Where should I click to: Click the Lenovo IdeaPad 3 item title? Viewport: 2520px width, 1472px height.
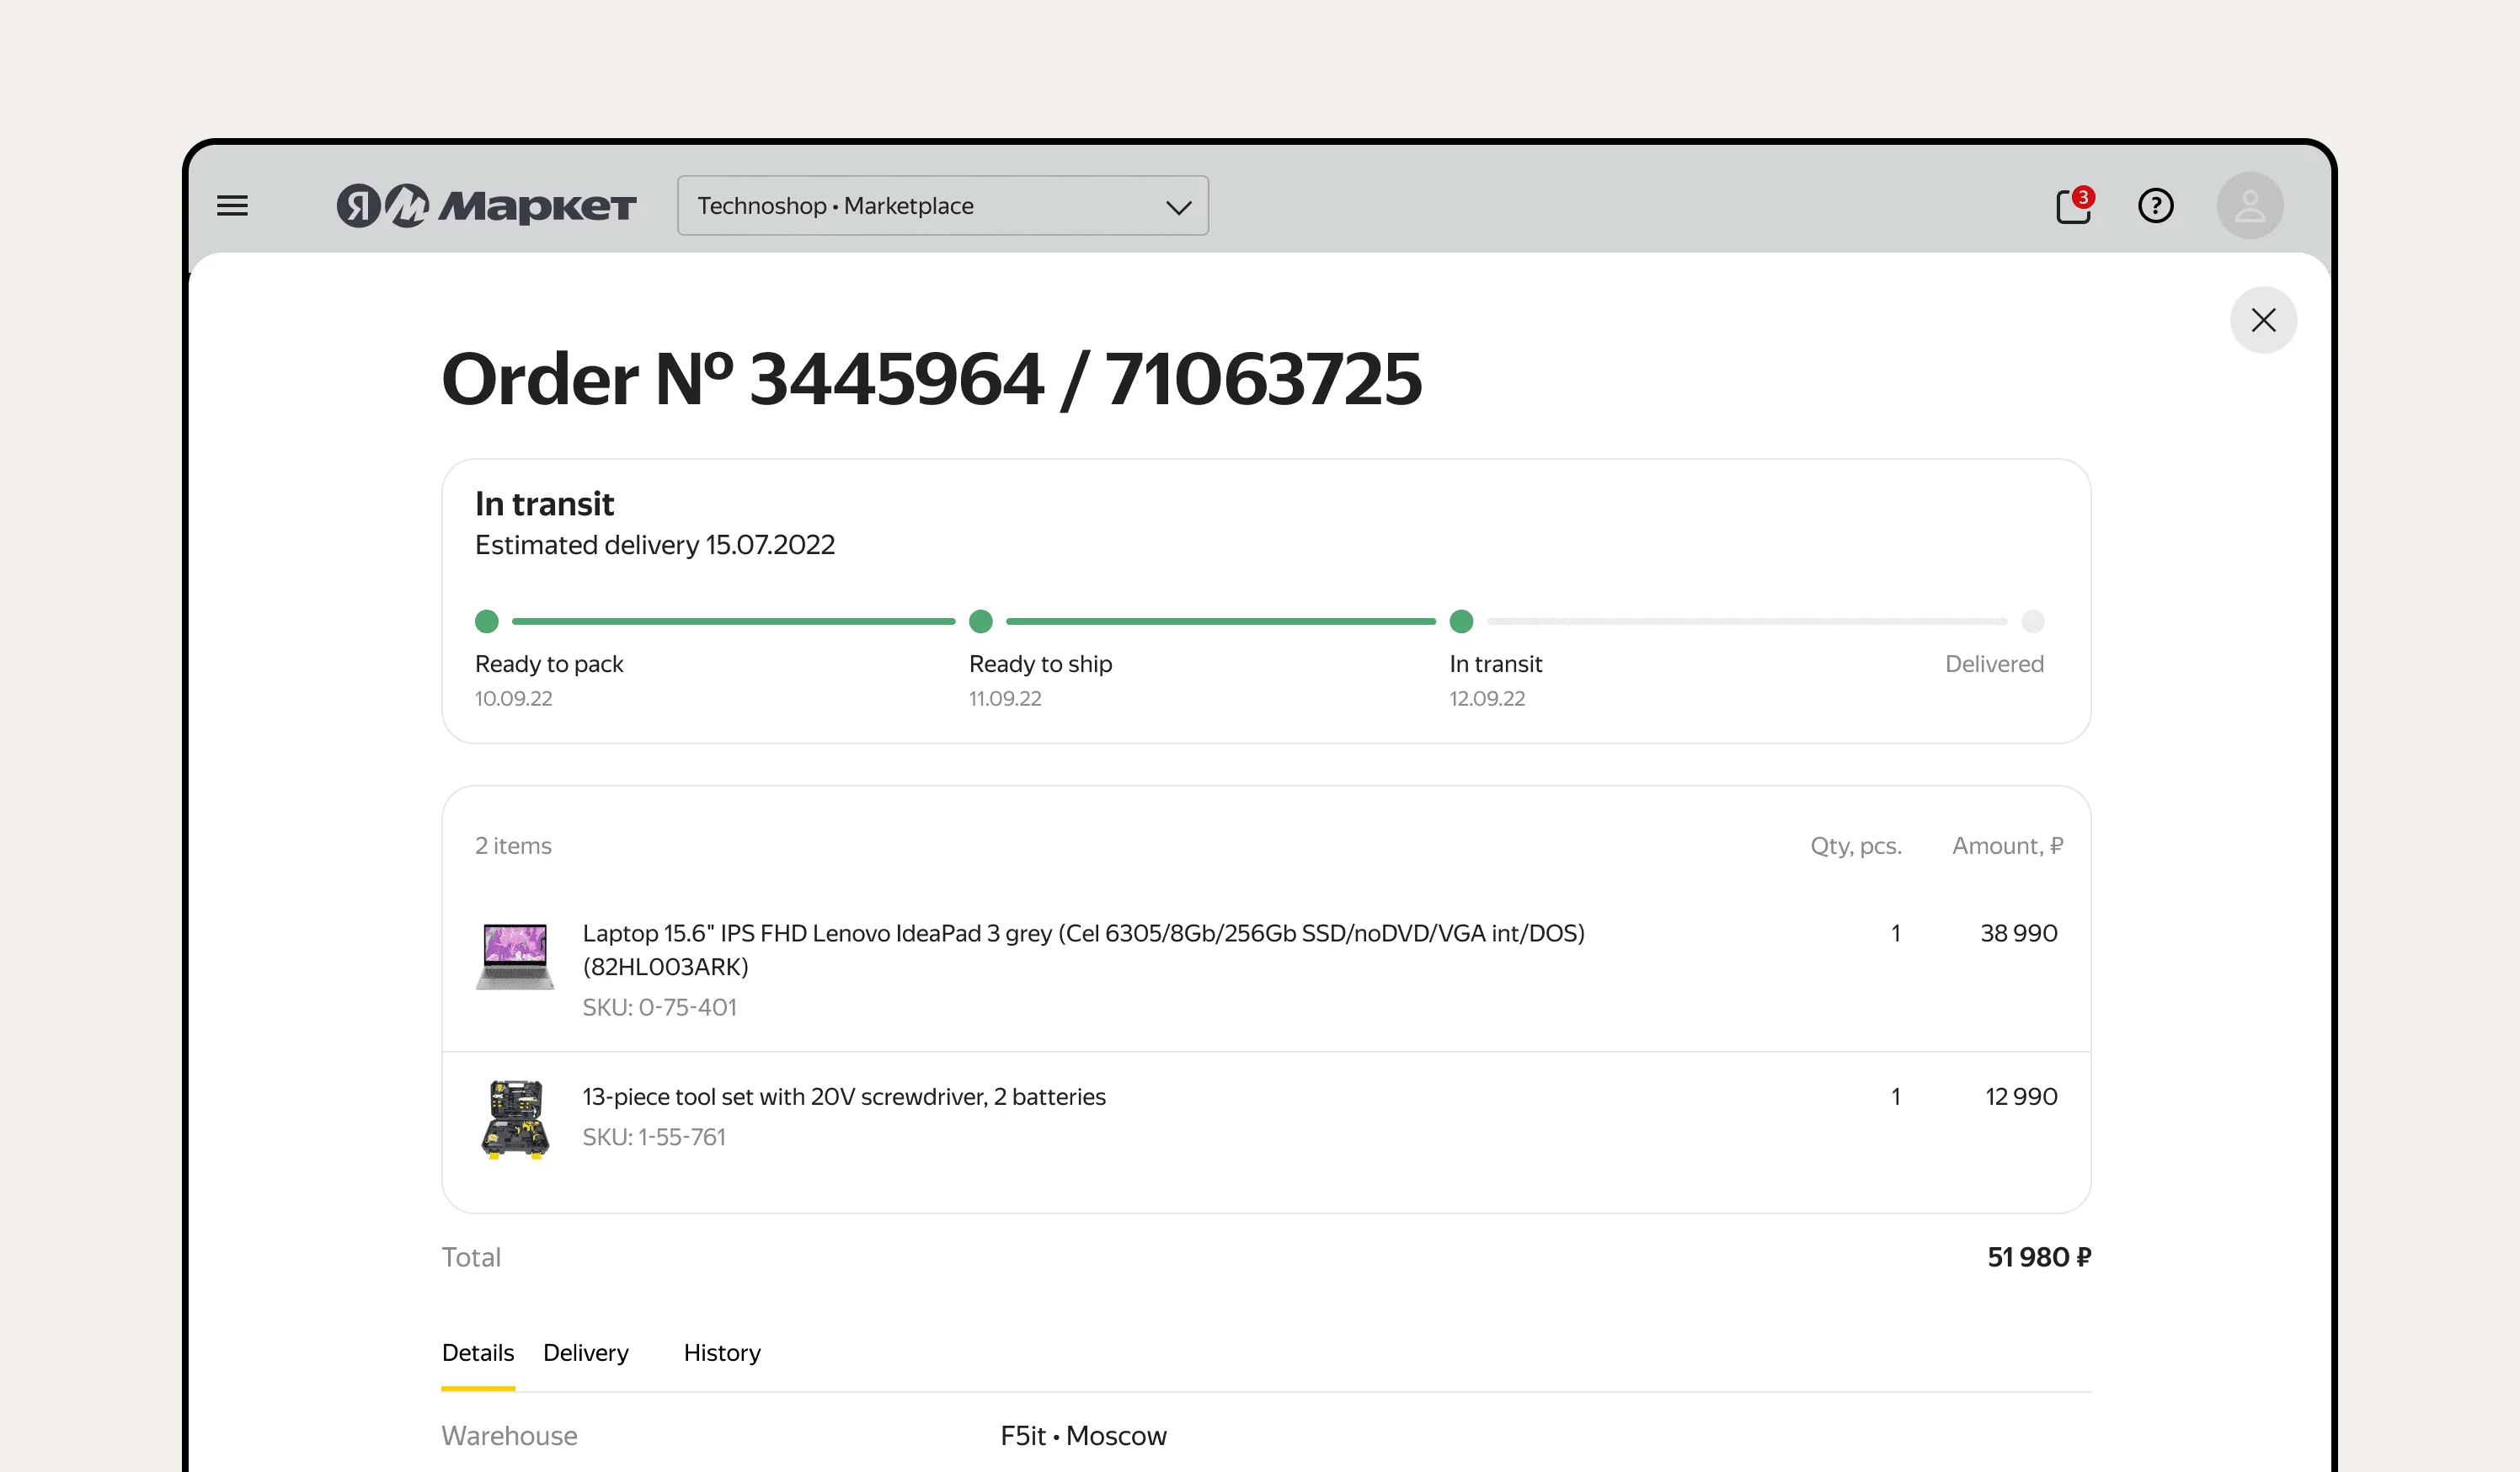point(1083,950)
